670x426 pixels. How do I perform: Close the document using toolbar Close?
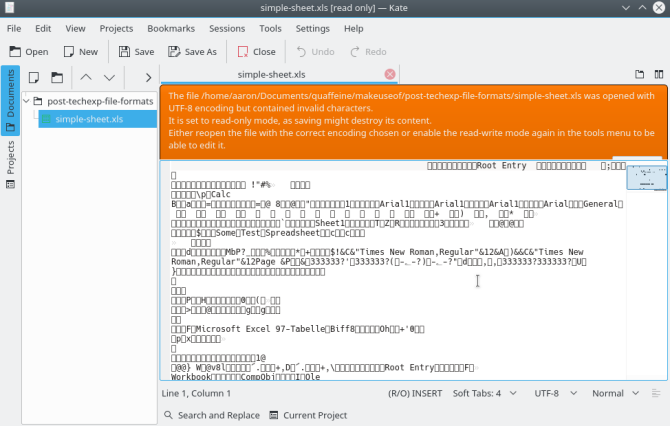point(256,52)
